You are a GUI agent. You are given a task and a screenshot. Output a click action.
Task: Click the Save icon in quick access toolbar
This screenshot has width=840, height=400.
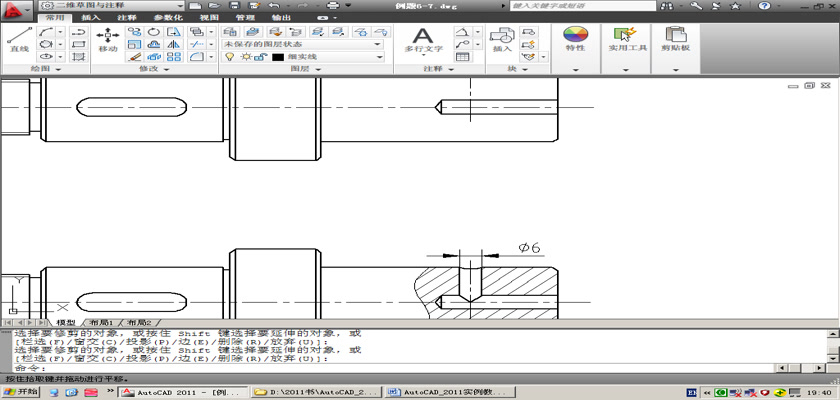coord(232,6)
